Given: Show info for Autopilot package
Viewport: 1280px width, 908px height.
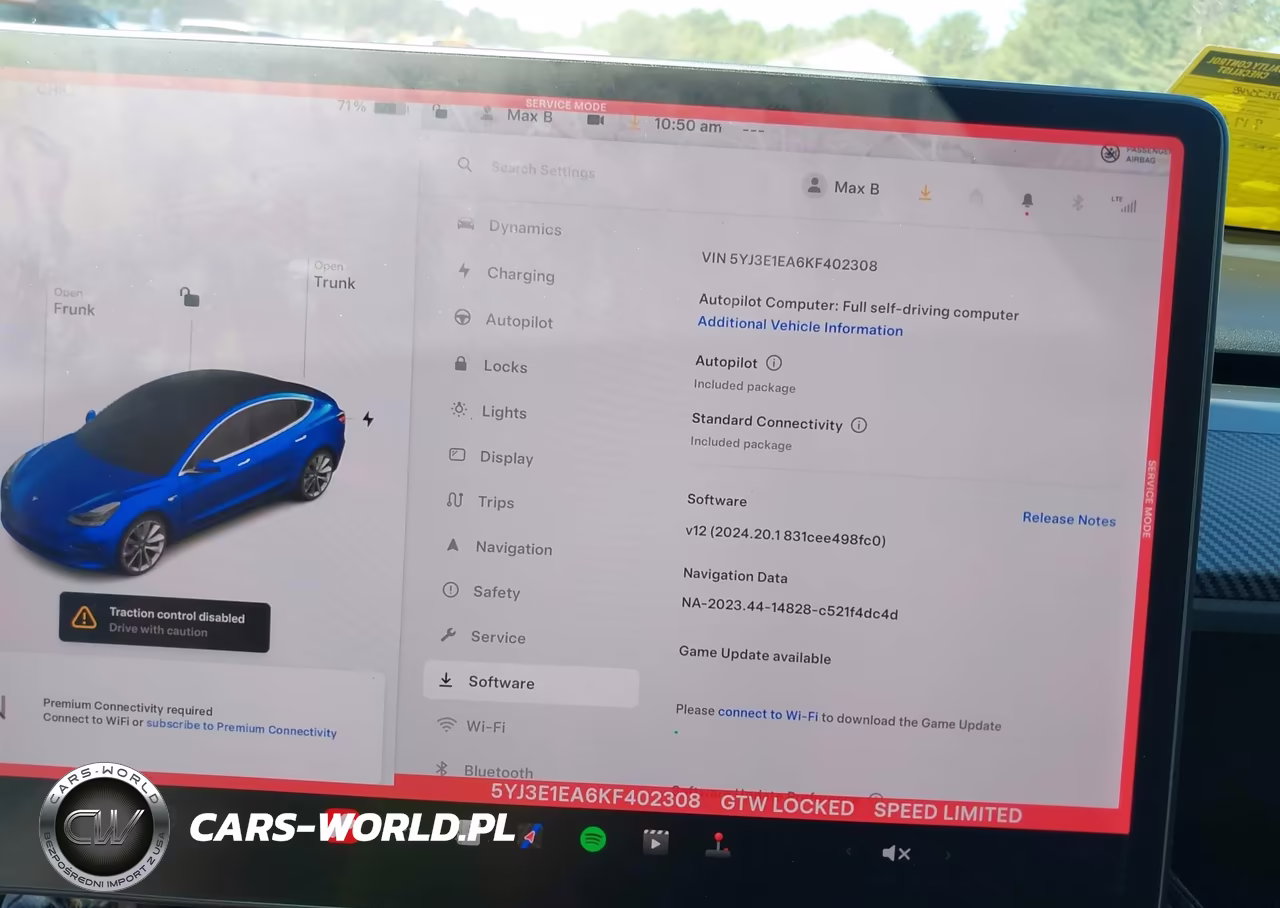Looking at the screenshot, I should point(773,363).
